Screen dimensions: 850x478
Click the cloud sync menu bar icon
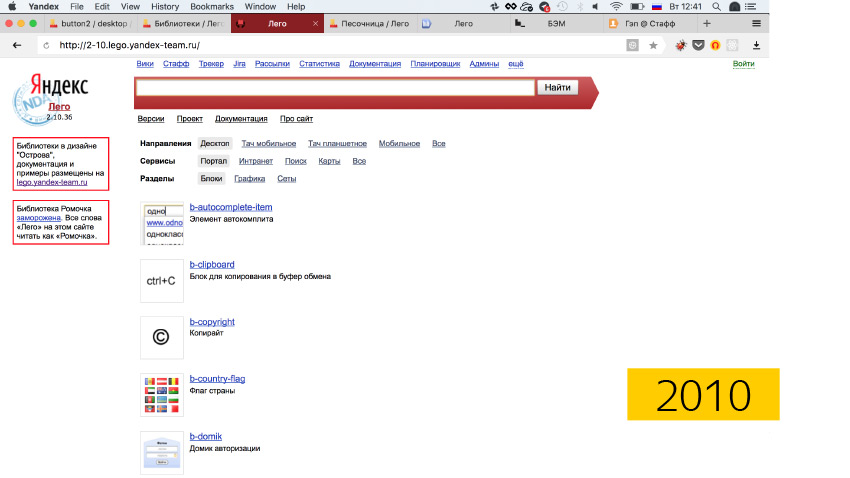pyautogui.click(x=526, y=7)
